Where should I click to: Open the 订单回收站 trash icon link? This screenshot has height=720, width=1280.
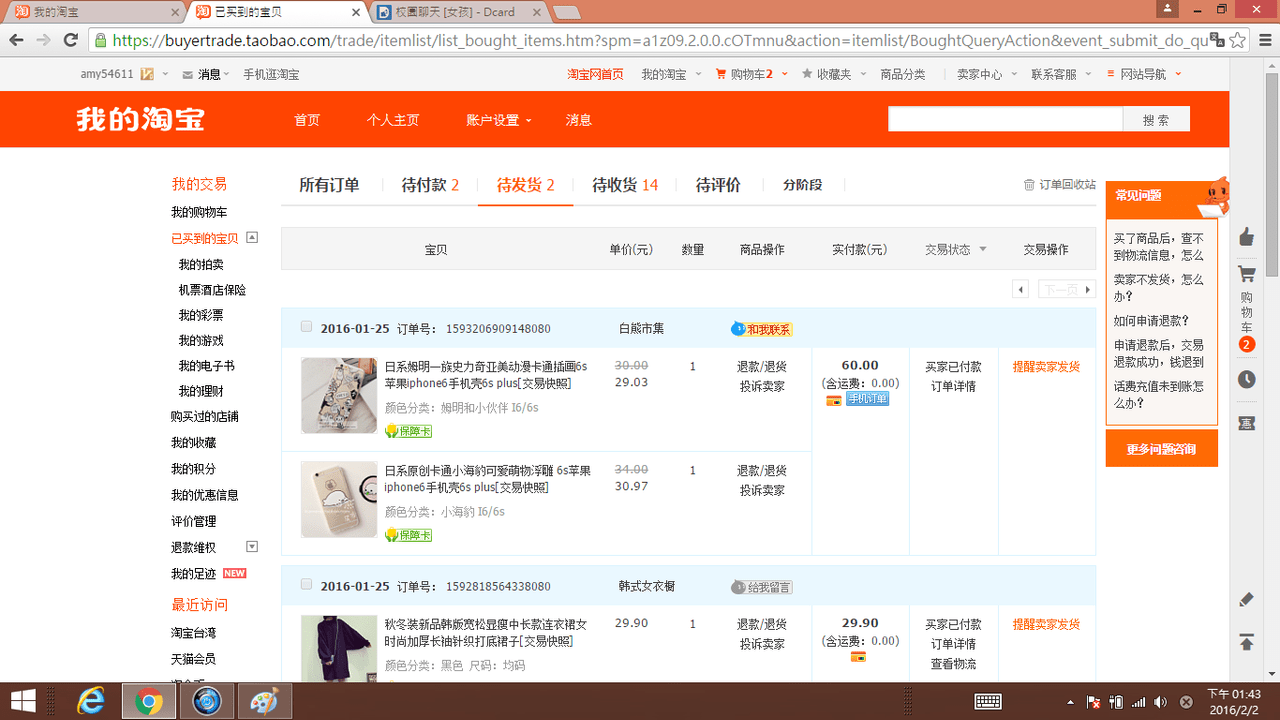[x=1059, y=185]
